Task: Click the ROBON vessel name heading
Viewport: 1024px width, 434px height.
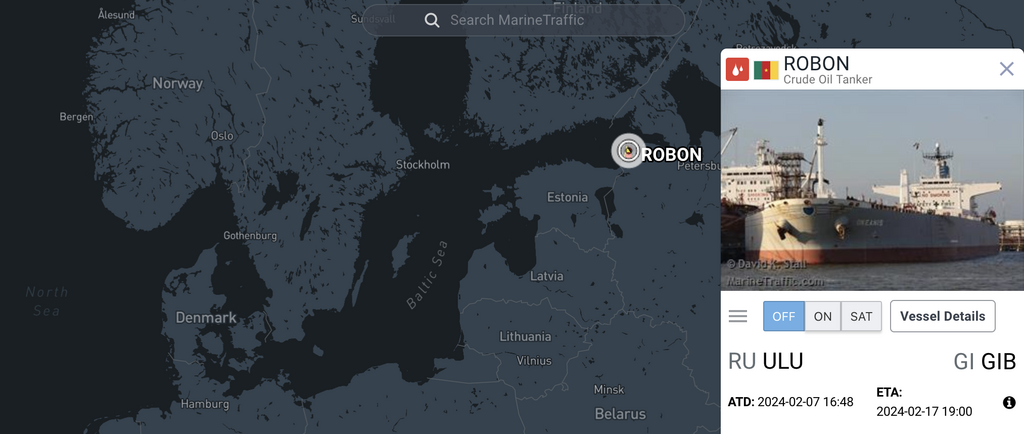Action: (816, 63)
